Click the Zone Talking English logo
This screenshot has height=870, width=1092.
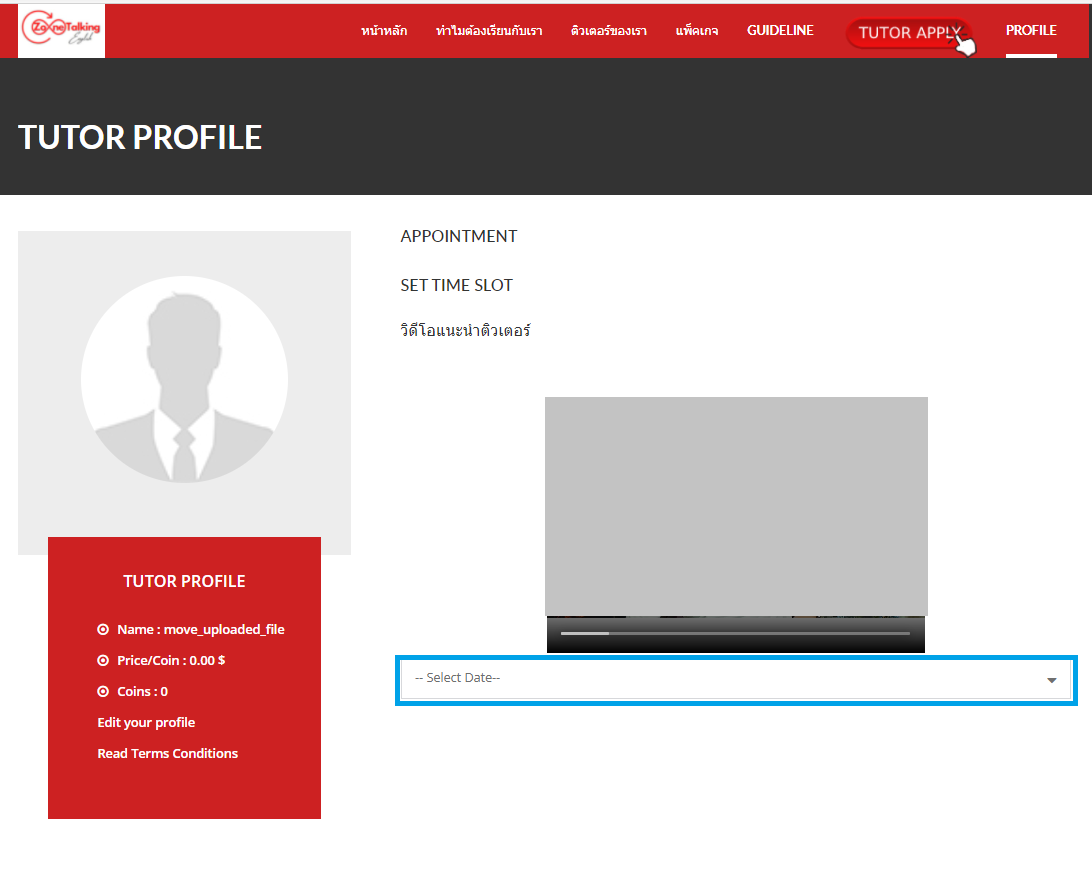[x=61, y=30]
